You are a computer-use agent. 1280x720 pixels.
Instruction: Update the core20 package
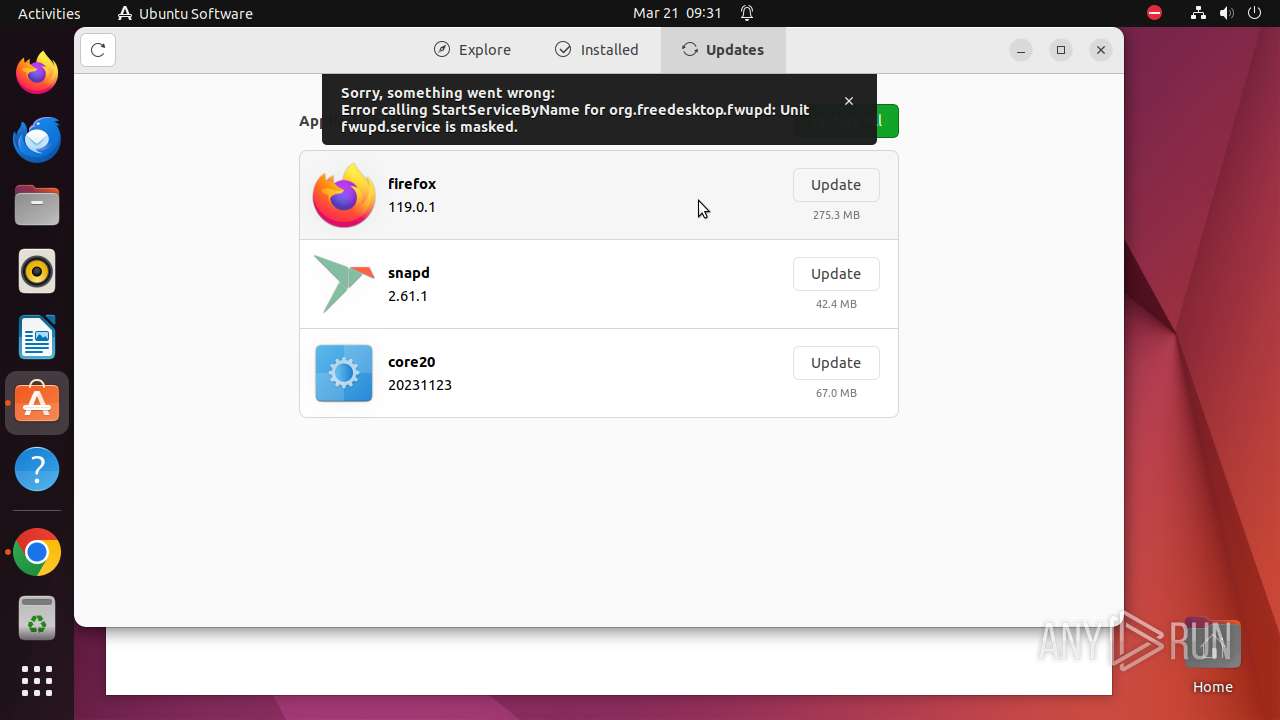click(x=836, y=363)
